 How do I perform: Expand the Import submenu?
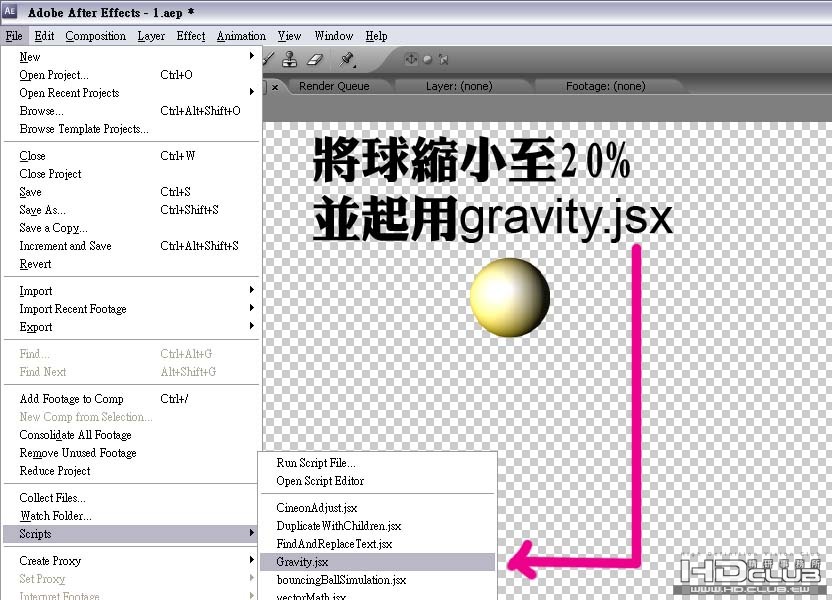click(x=131, y=291)
